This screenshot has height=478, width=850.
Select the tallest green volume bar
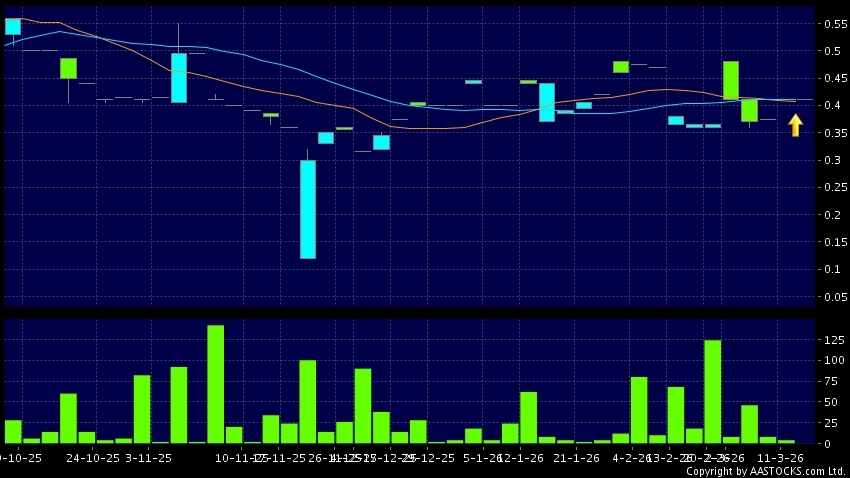[x=215, y=384]
